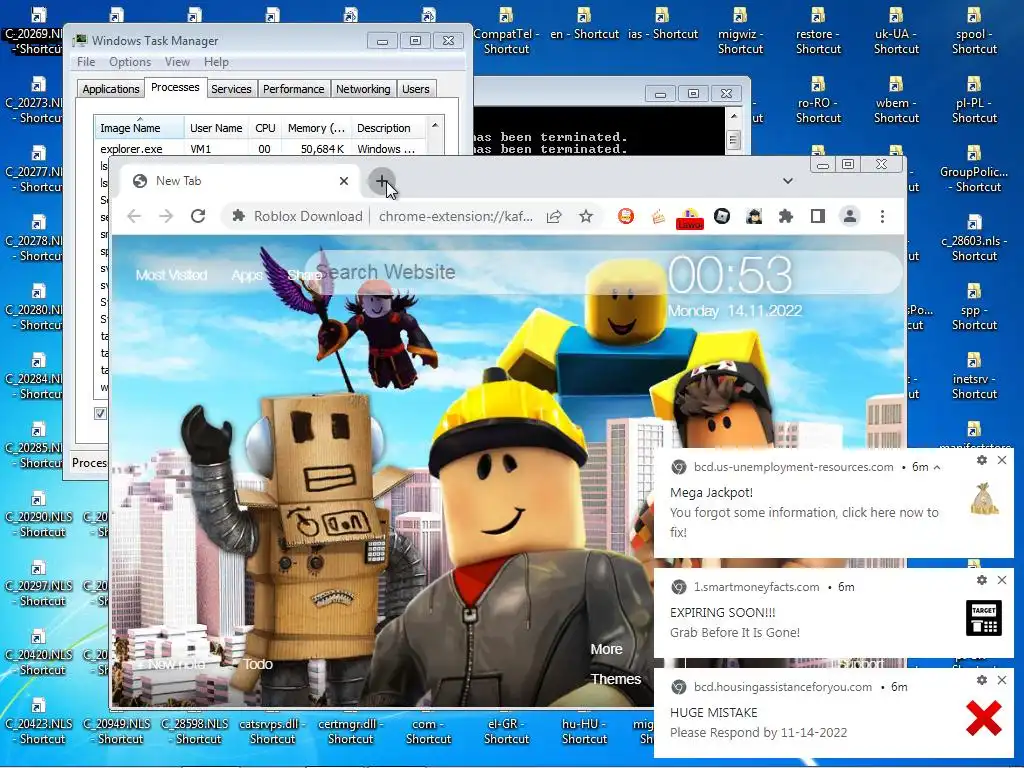The width and height of the screenshot is (1024, 768).
Task: Click the Search Website field
Action: [604, 272]
